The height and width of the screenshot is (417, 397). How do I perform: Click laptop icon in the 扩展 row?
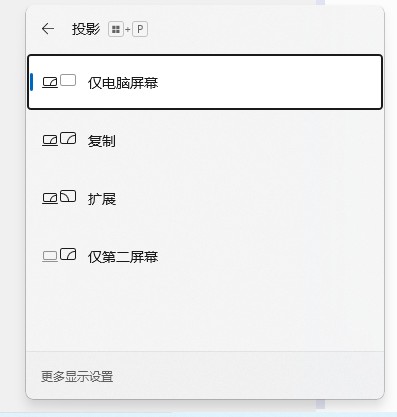(50, 199)
